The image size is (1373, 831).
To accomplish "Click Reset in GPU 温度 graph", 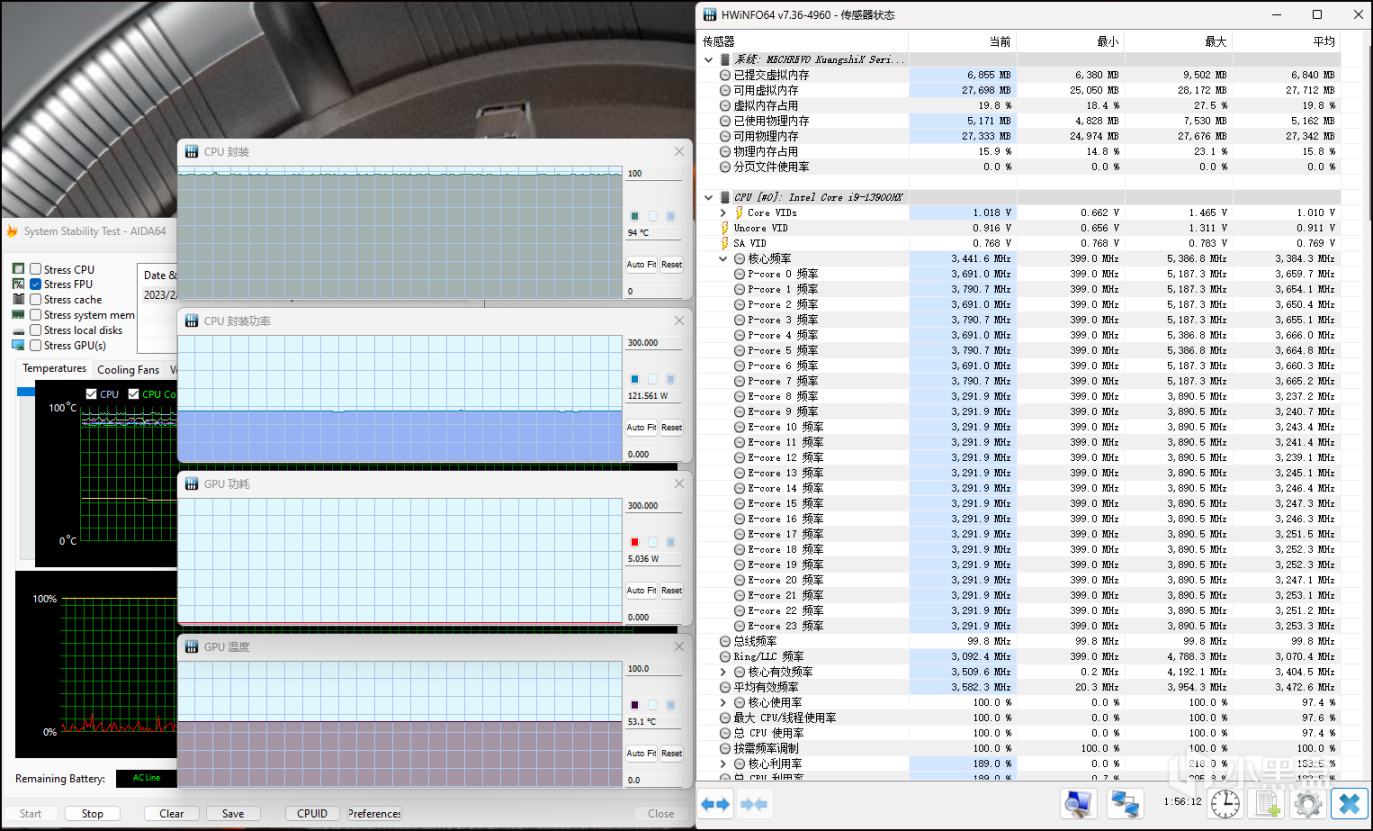I will click(671, 754).
